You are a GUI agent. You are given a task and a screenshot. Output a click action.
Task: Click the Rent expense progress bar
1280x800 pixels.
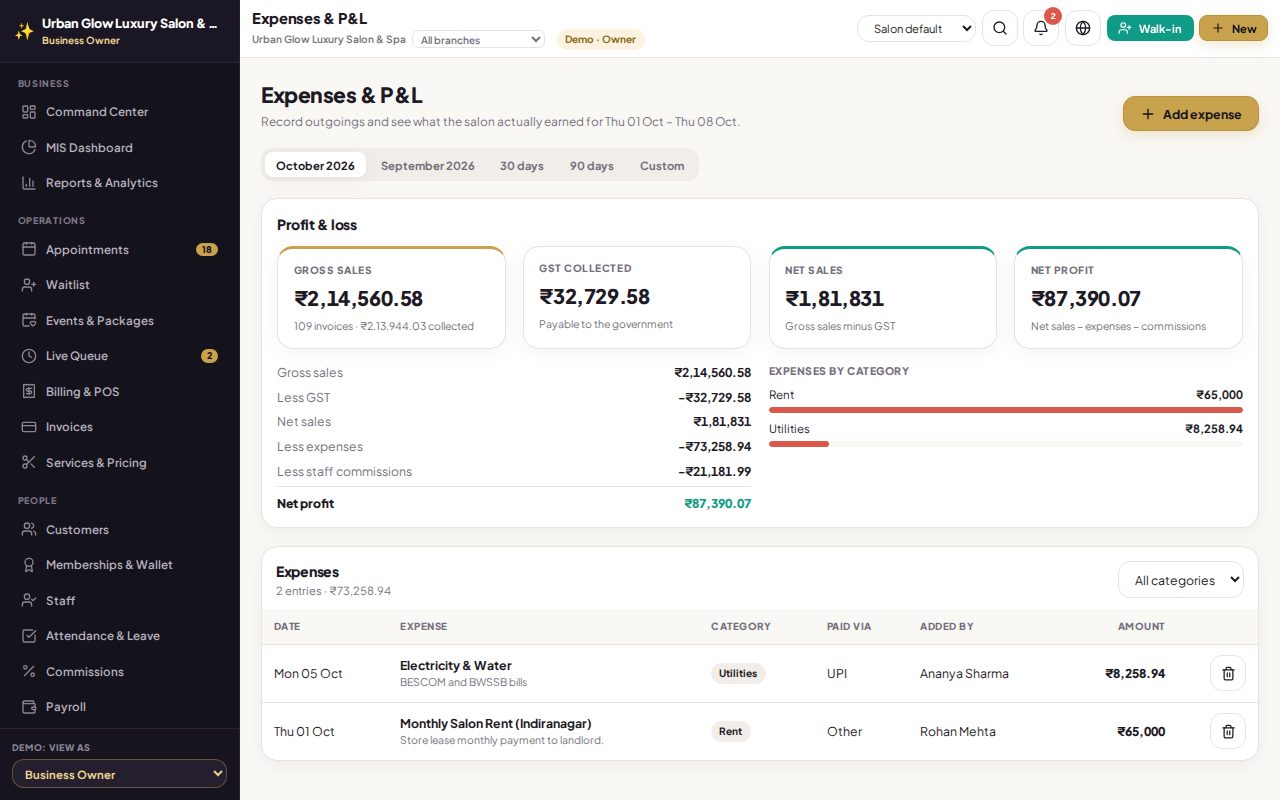click(1006, 410)
